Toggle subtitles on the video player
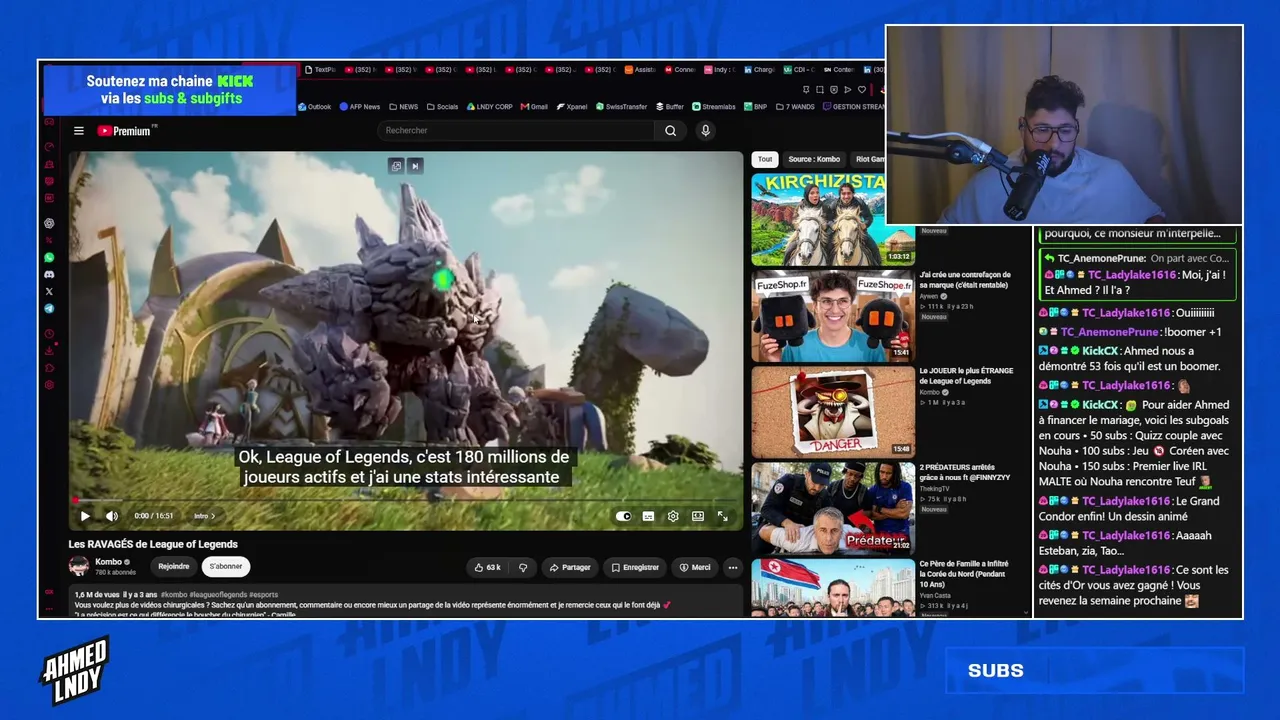Image resolution: width=1280 pixels, height=720 pixels. [x=648, y=516]
